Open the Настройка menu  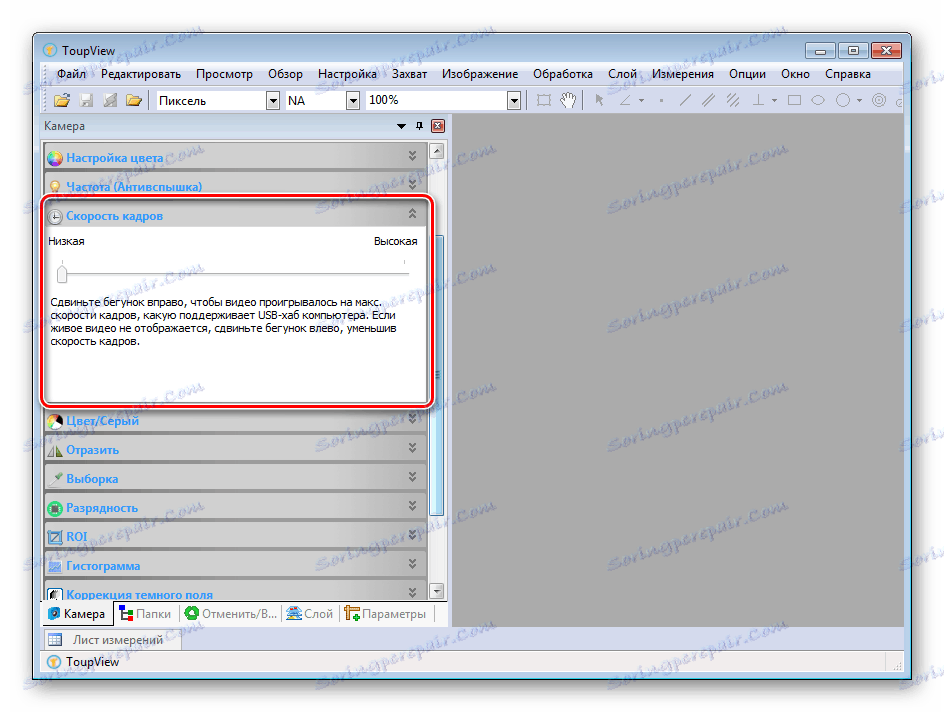pyautogui.click(x=347, y=74)
